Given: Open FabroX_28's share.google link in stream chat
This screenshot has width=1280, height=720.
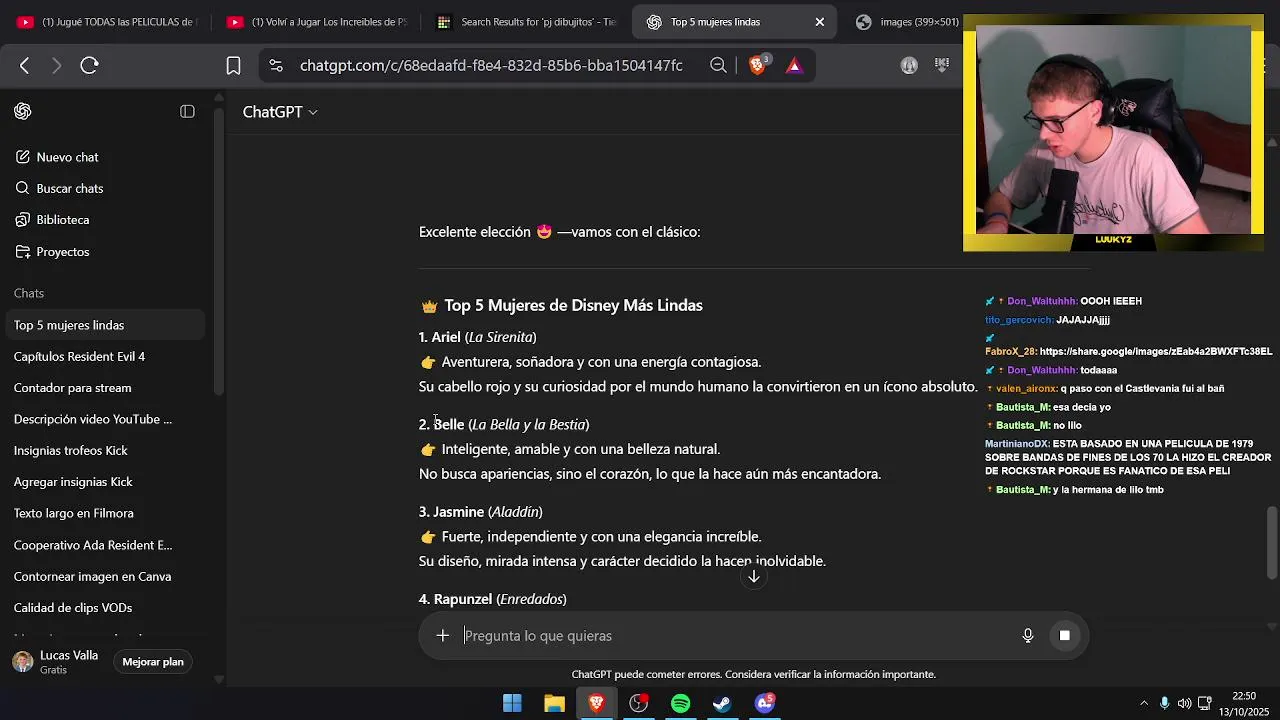Looking at the screenshot, I should (1156, 352).
